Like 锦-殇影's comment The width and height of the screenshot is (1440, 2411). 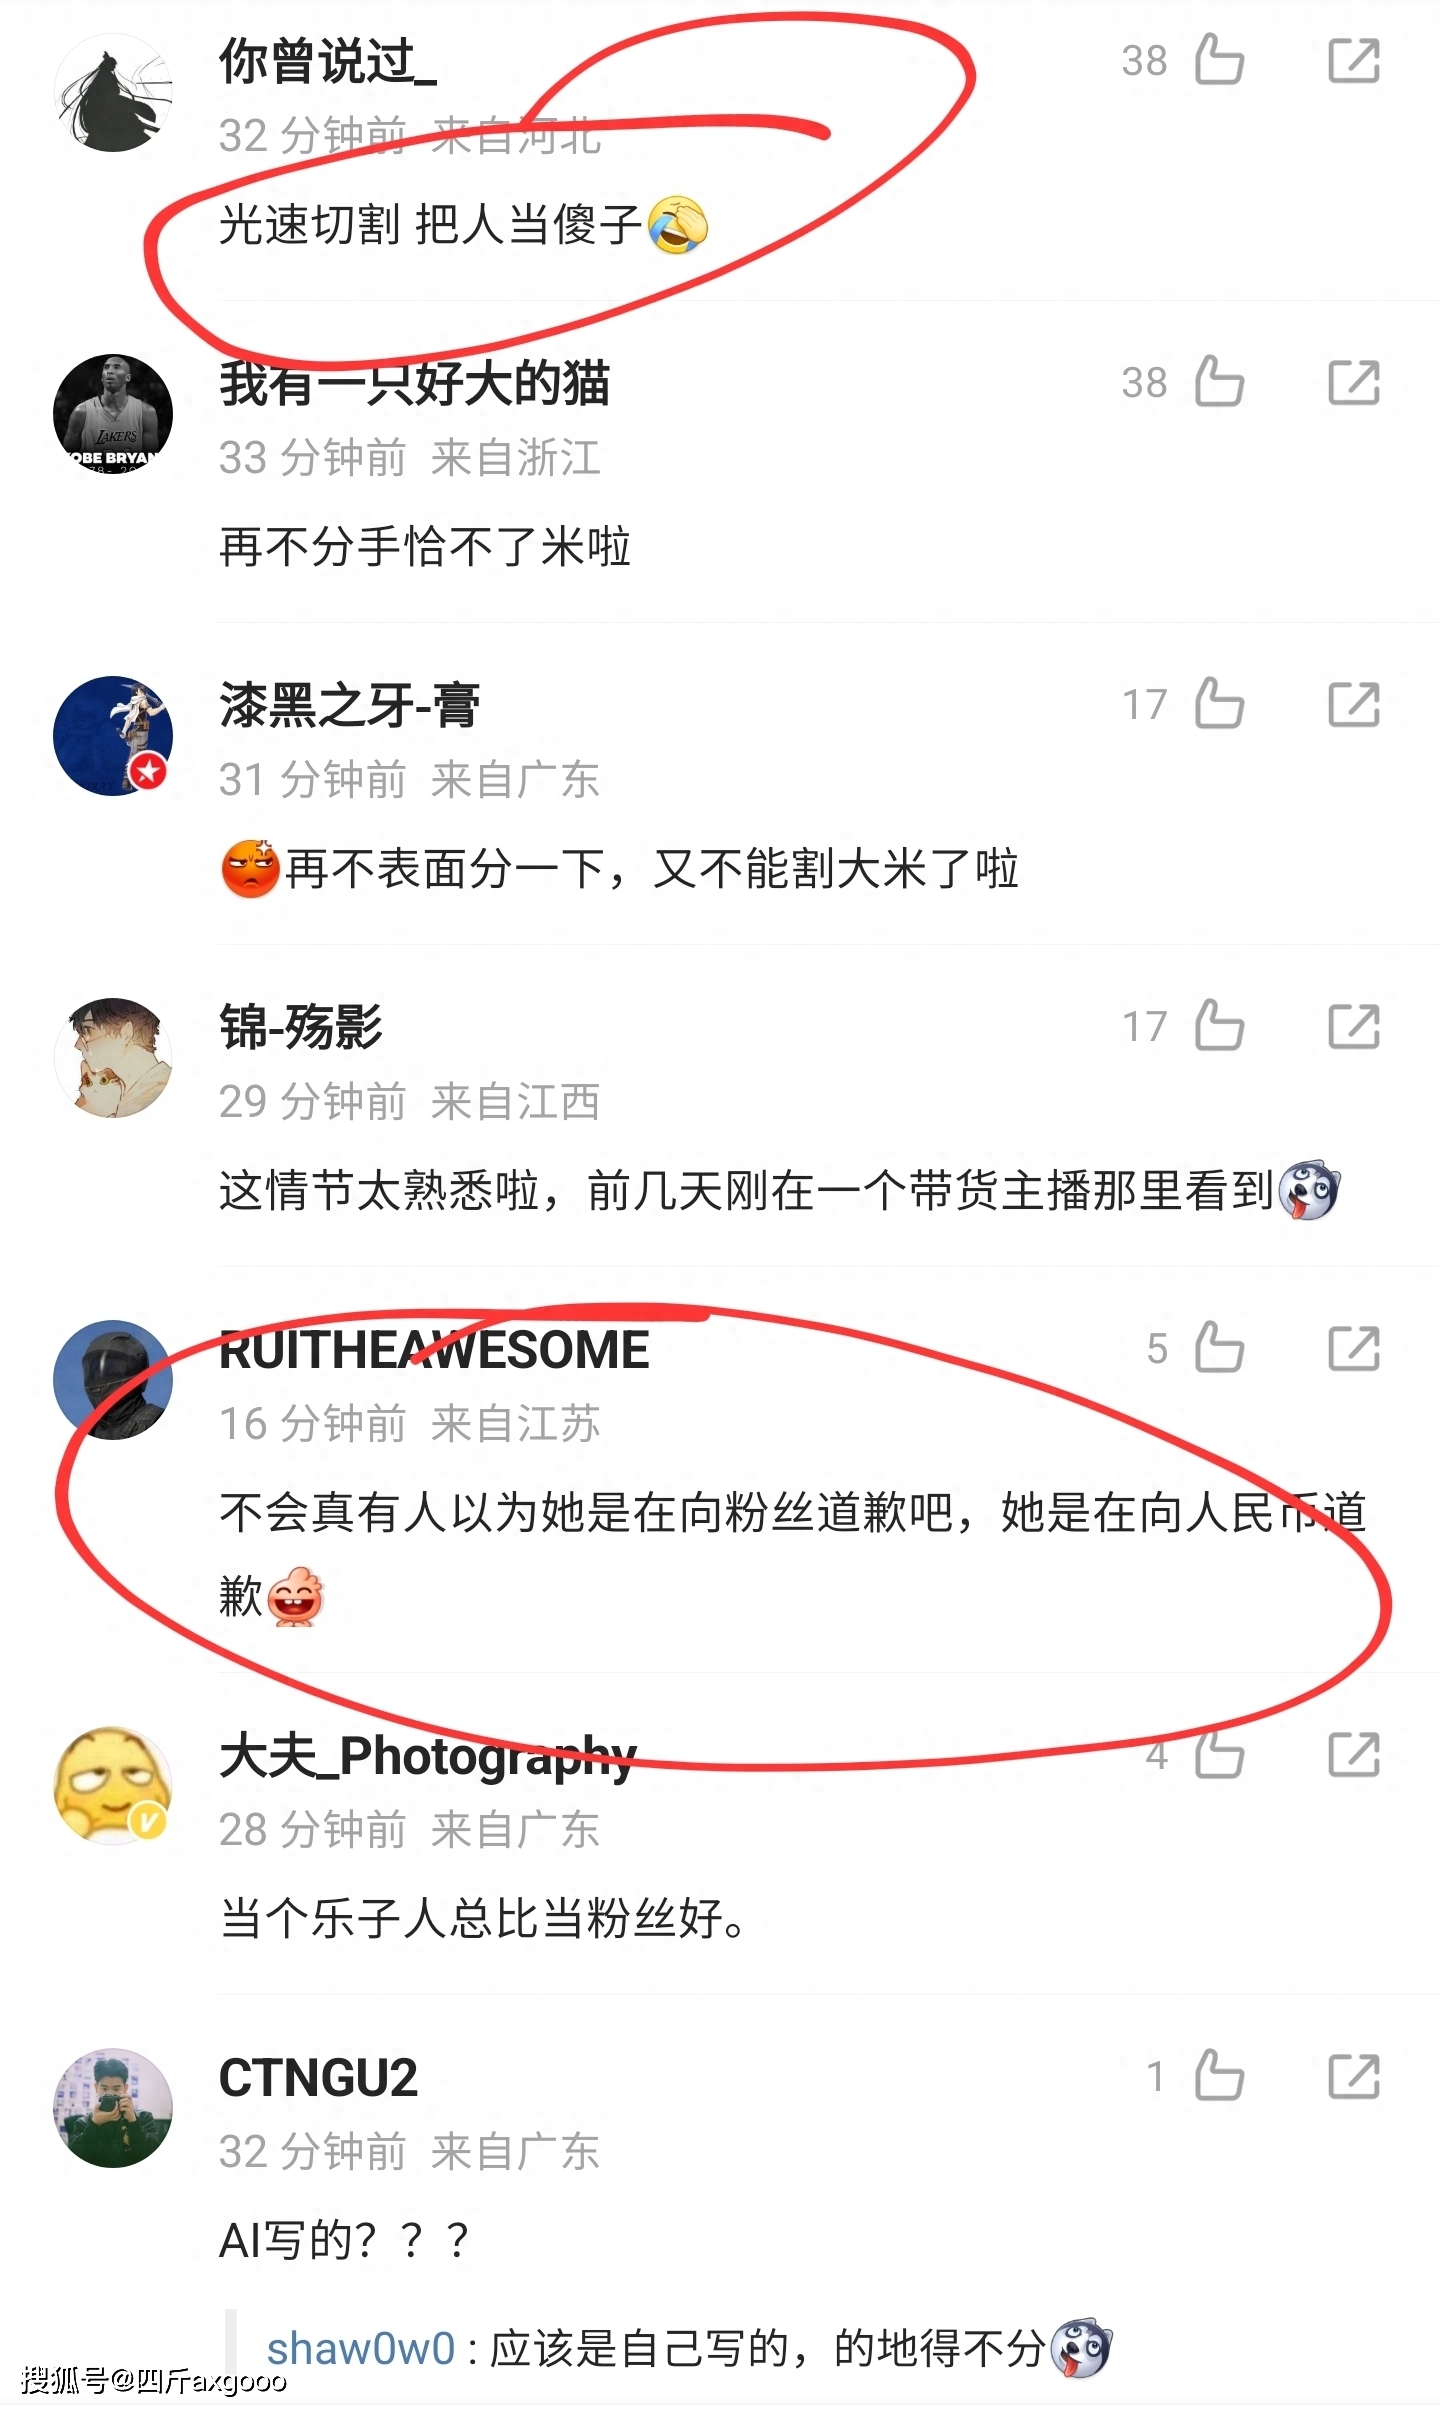point(1219,1026)
